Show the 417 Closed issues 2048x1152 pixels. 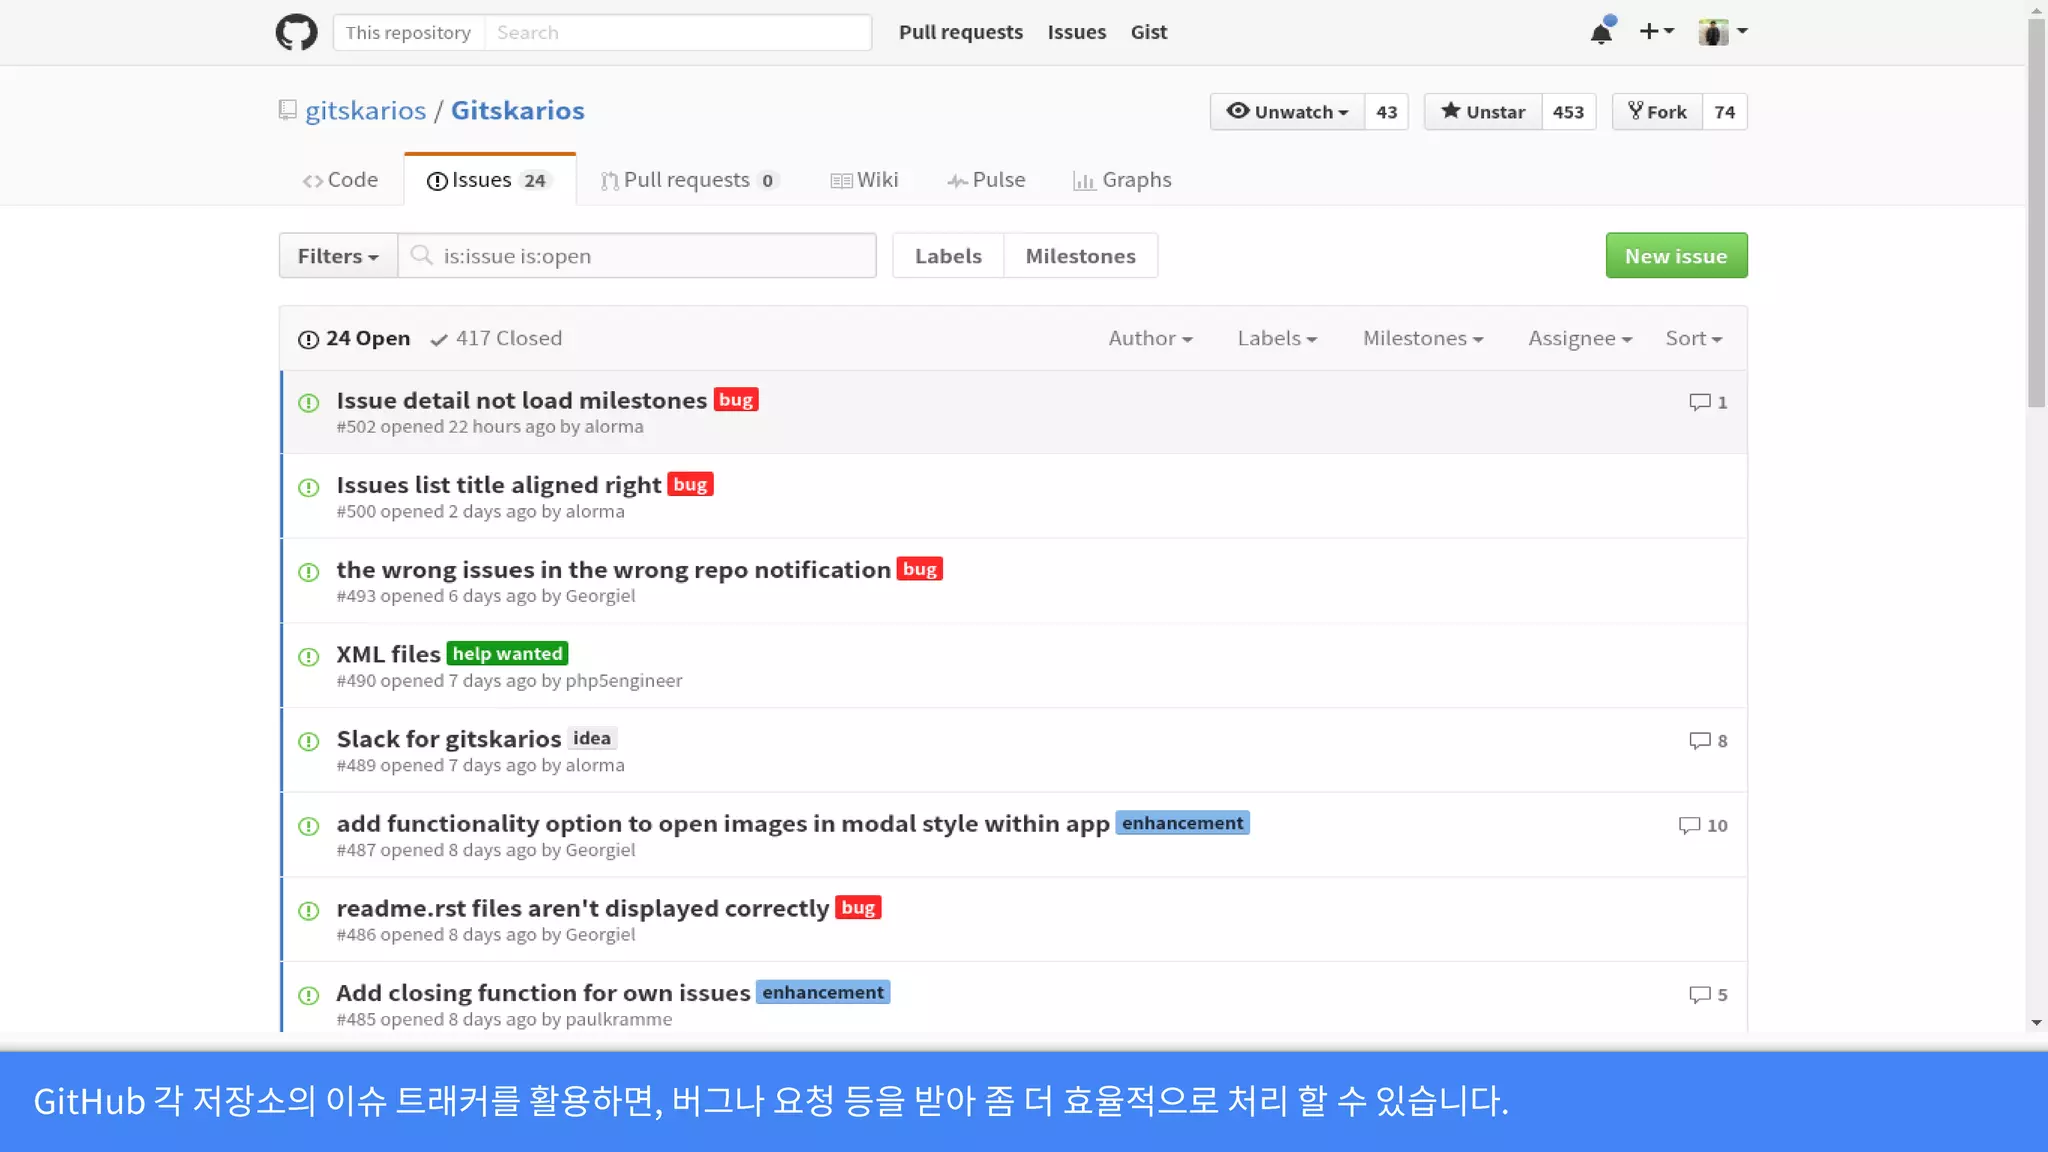496,339
